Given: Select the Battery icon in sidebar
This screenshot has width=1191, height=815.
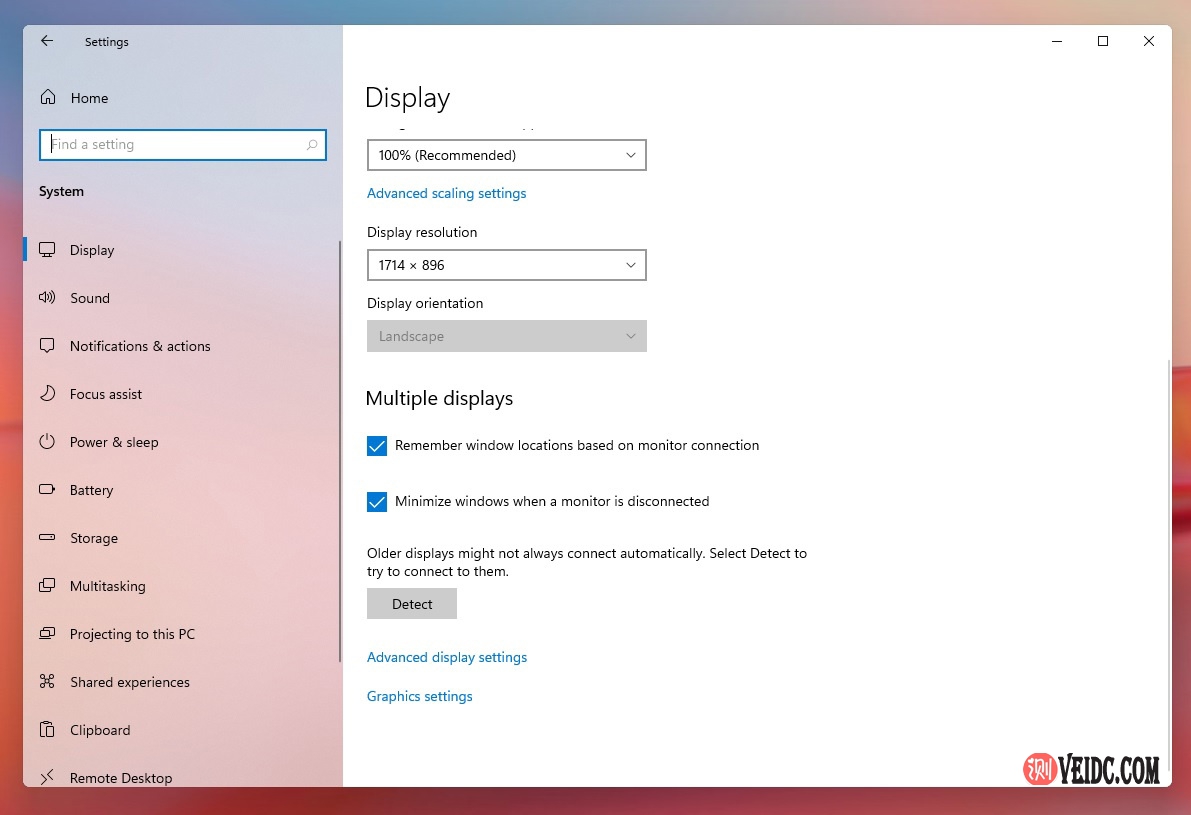Looking at the screenshot, I should coord(47,490).
